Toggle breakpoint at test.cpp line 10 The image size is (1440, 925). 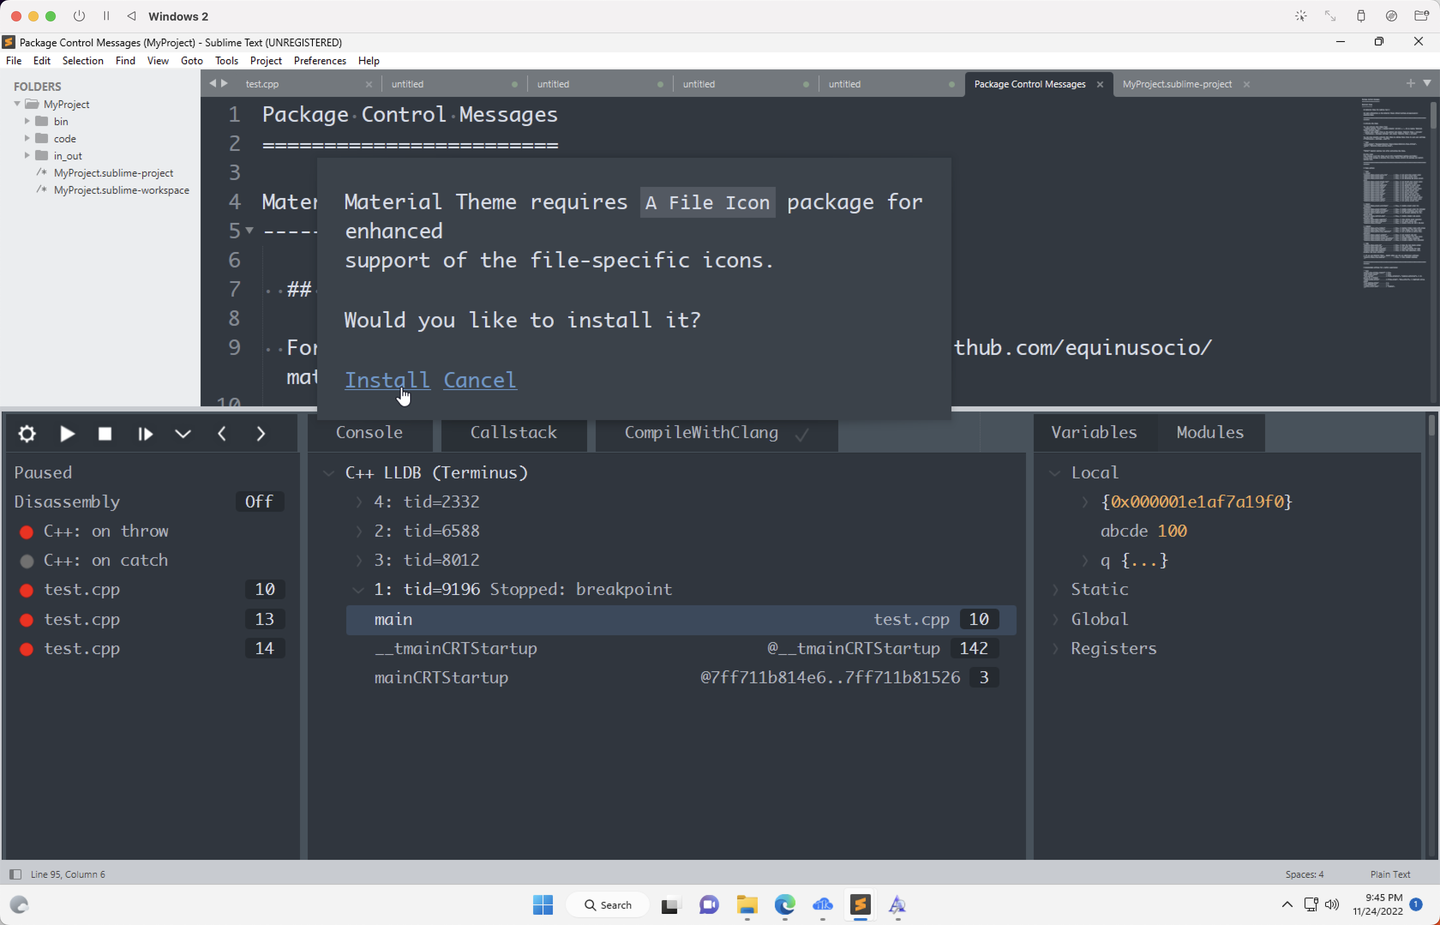click(27, 590)
